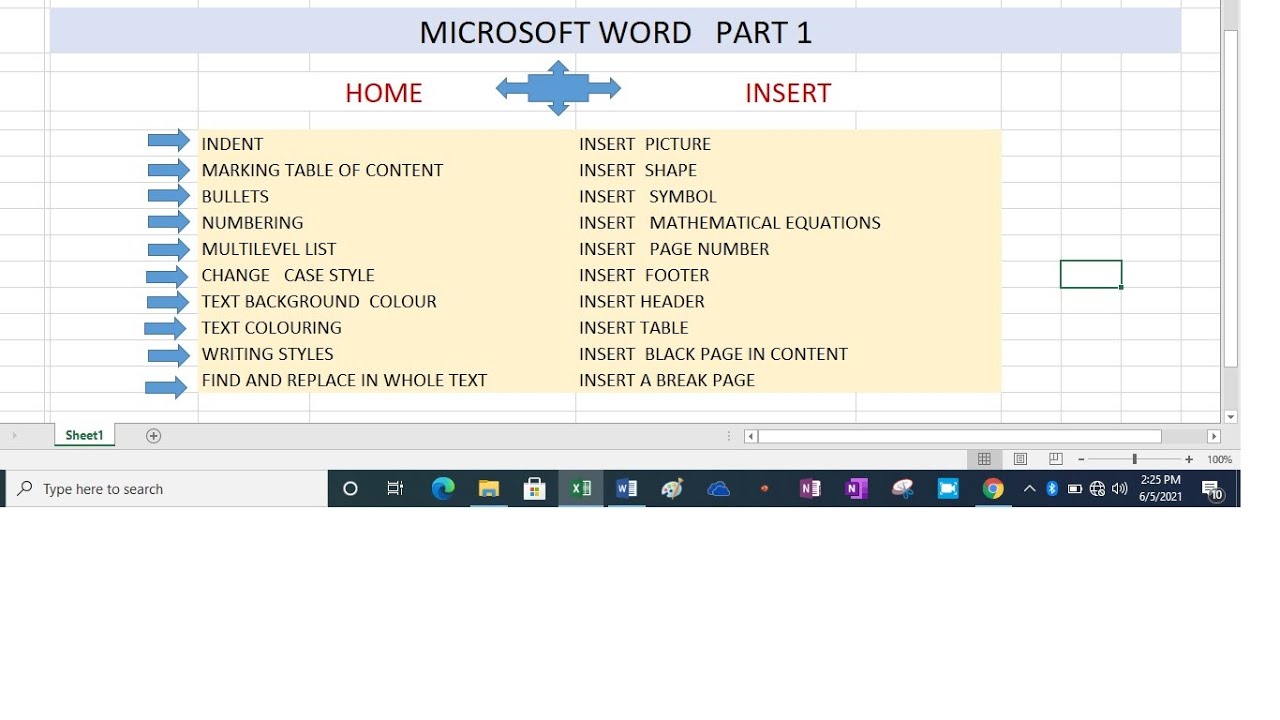Select the HOME heading cell

click(x=384, y=93)
